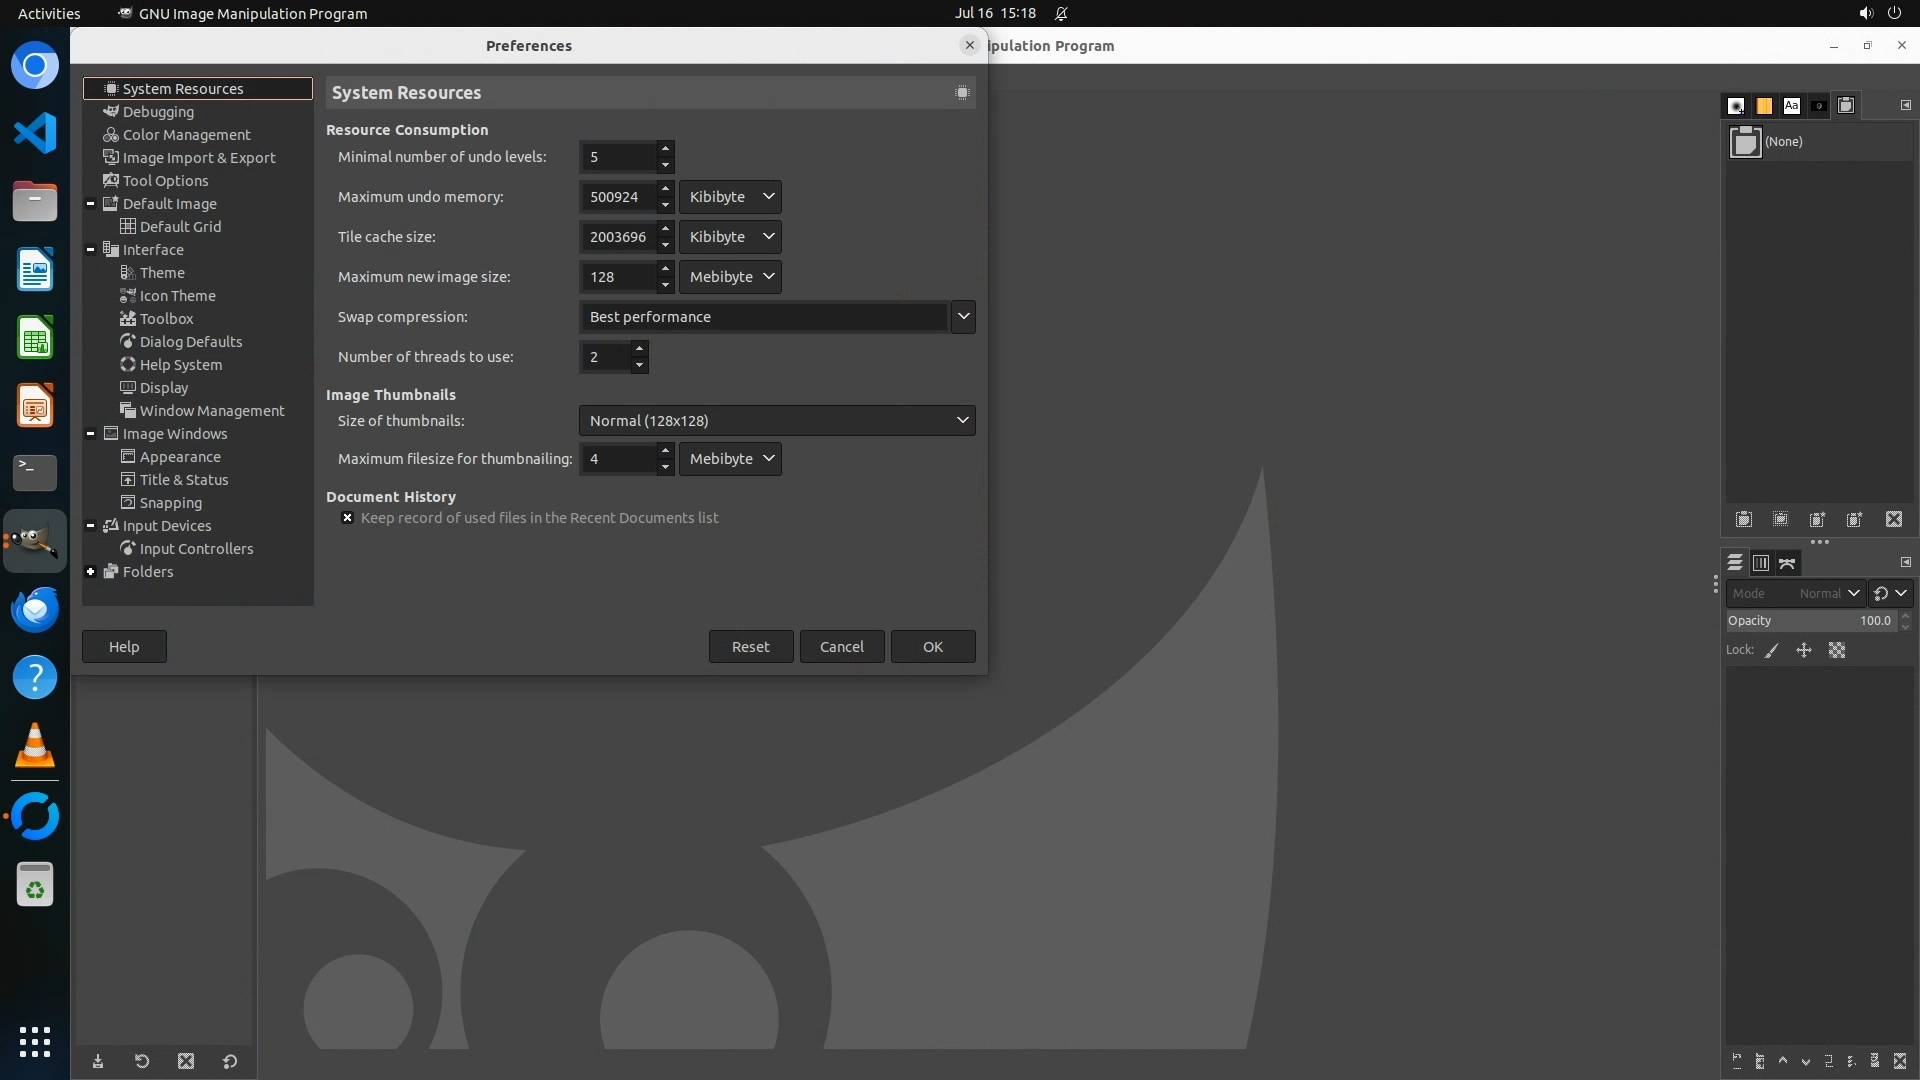Select Theme under the Interface section
This screenshot has width=1920, height=1080.
click(x=162, y=273)
